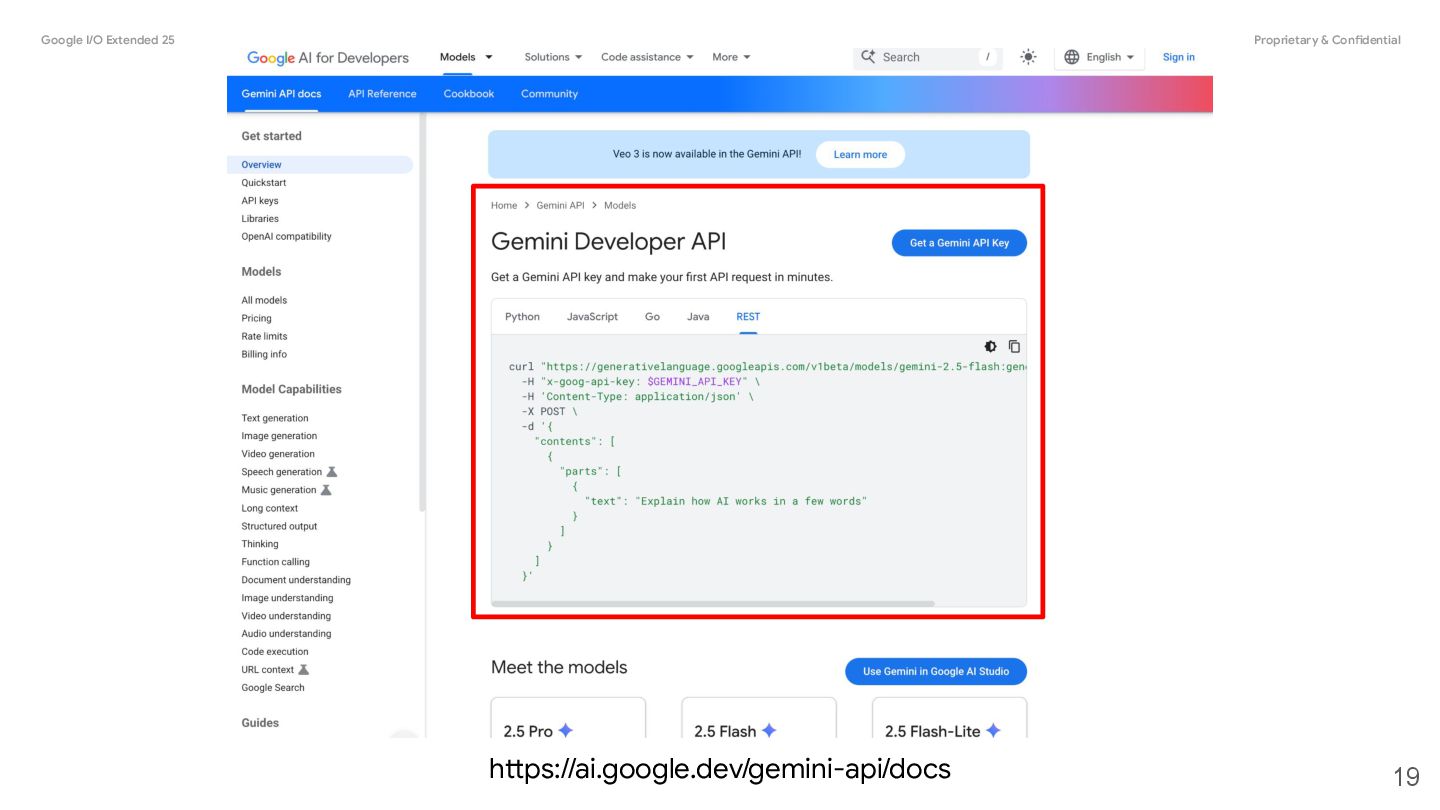Open the Models dropdown menu
The height and width of the screenshot is (810, 1440).
pyautogui.click(x=466, y=57)
